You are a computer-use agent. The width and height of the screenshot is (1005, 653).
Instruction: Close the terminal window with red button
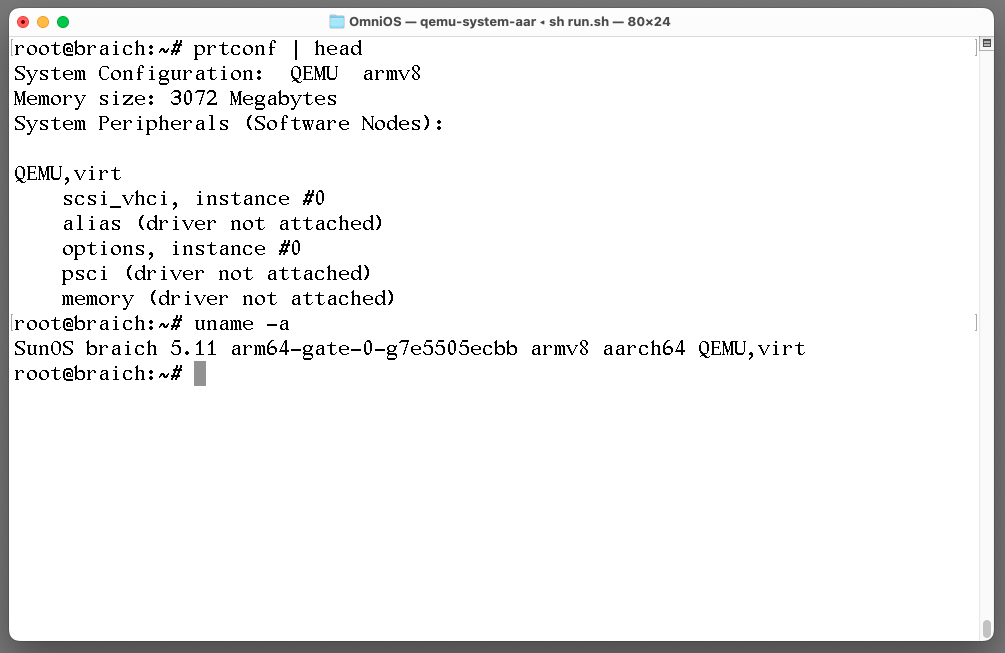[23, 22]
